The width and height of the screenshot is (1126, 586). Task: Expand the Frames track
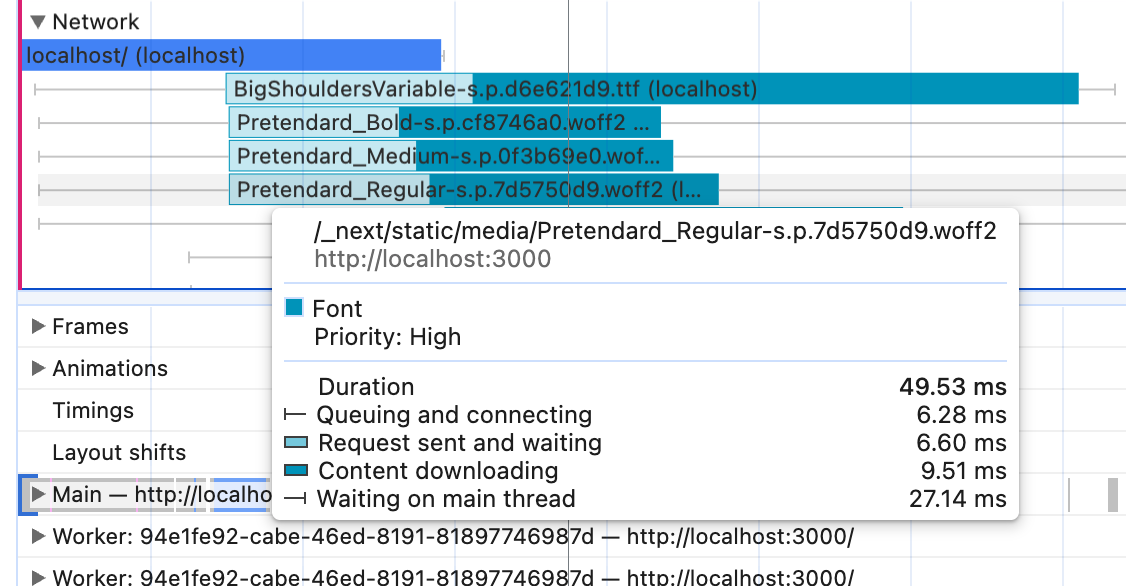click(39, 326)
